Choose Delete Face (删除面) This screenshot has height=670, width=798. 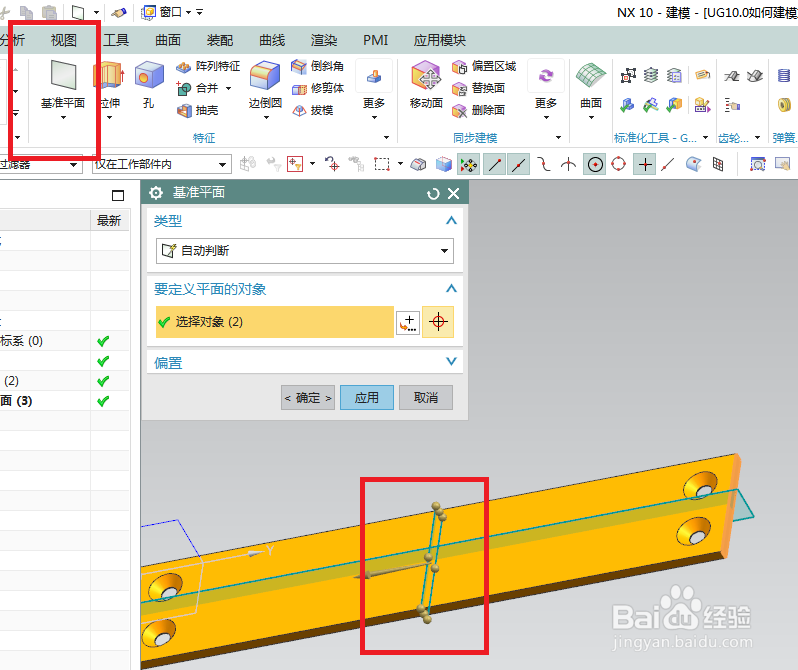(478, 110)
